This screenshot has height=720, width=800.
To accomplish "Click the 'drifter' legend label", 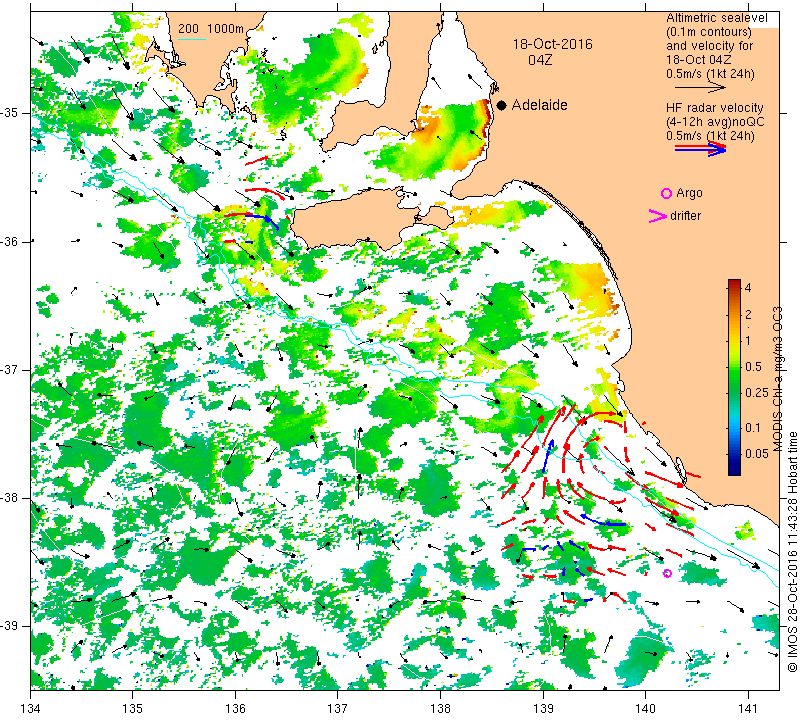I will click(685, 216).
